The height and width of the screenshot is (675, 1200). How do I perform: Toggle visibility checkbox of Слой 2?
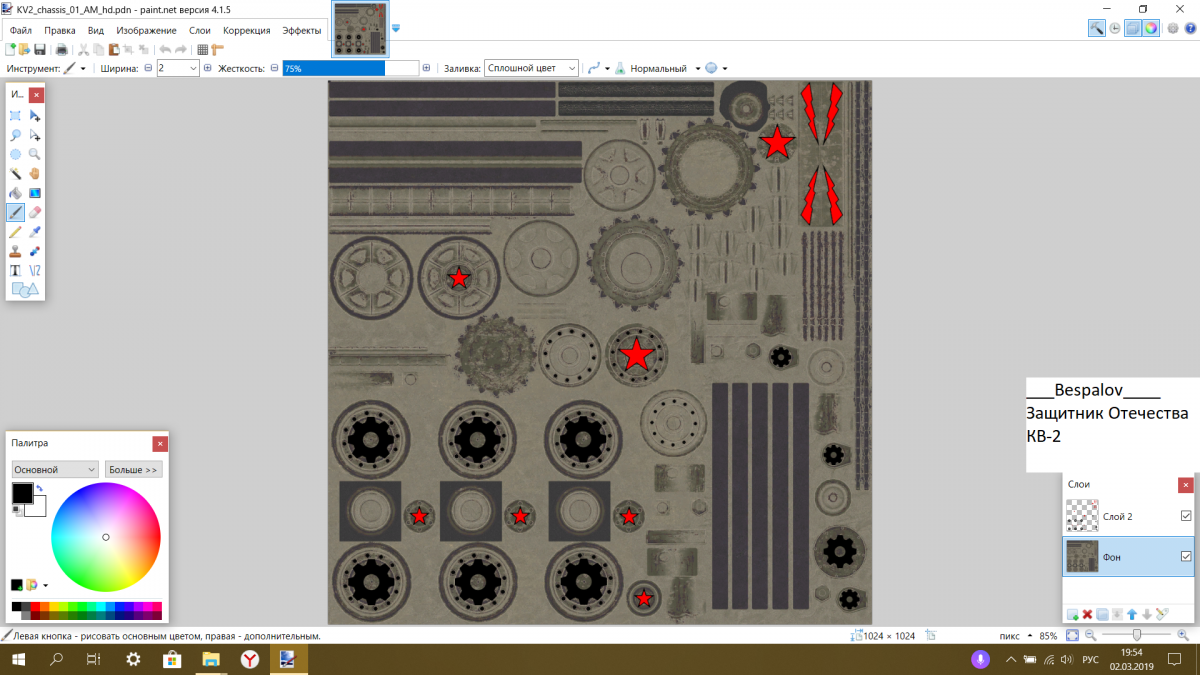(x=1186, y=516)
